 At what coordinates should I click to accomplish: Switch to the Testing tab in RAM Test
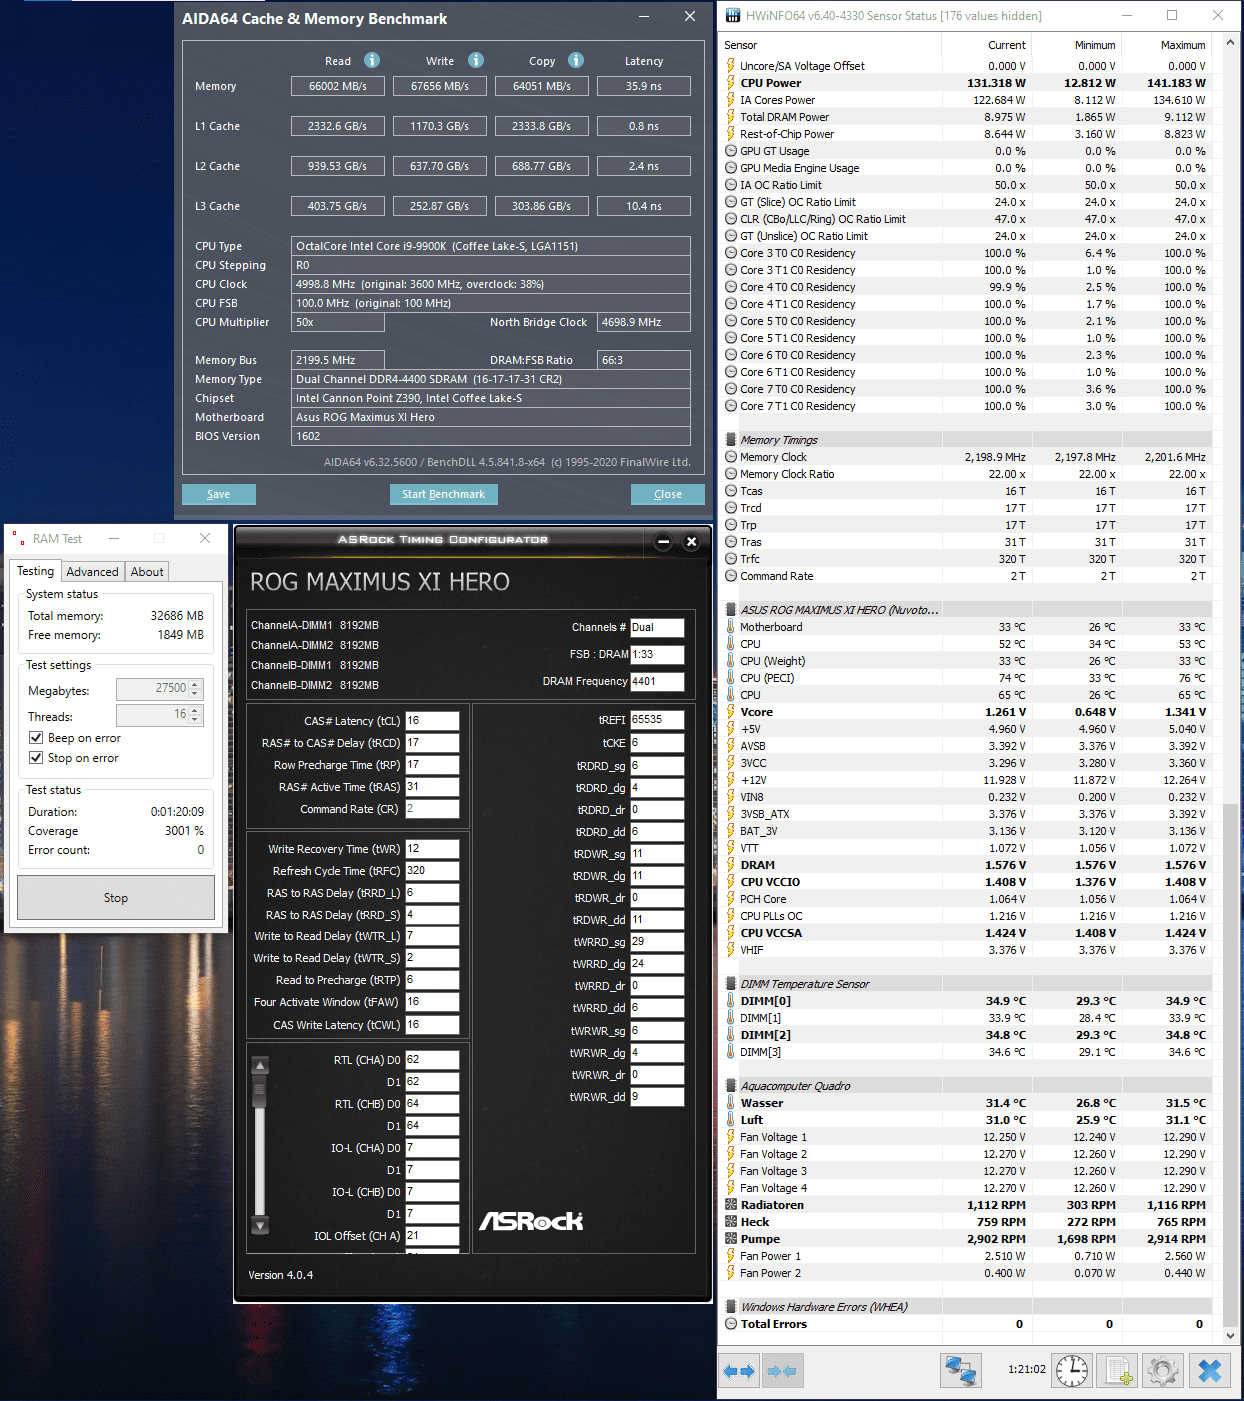pyautogui.click(x=35, y=571)
